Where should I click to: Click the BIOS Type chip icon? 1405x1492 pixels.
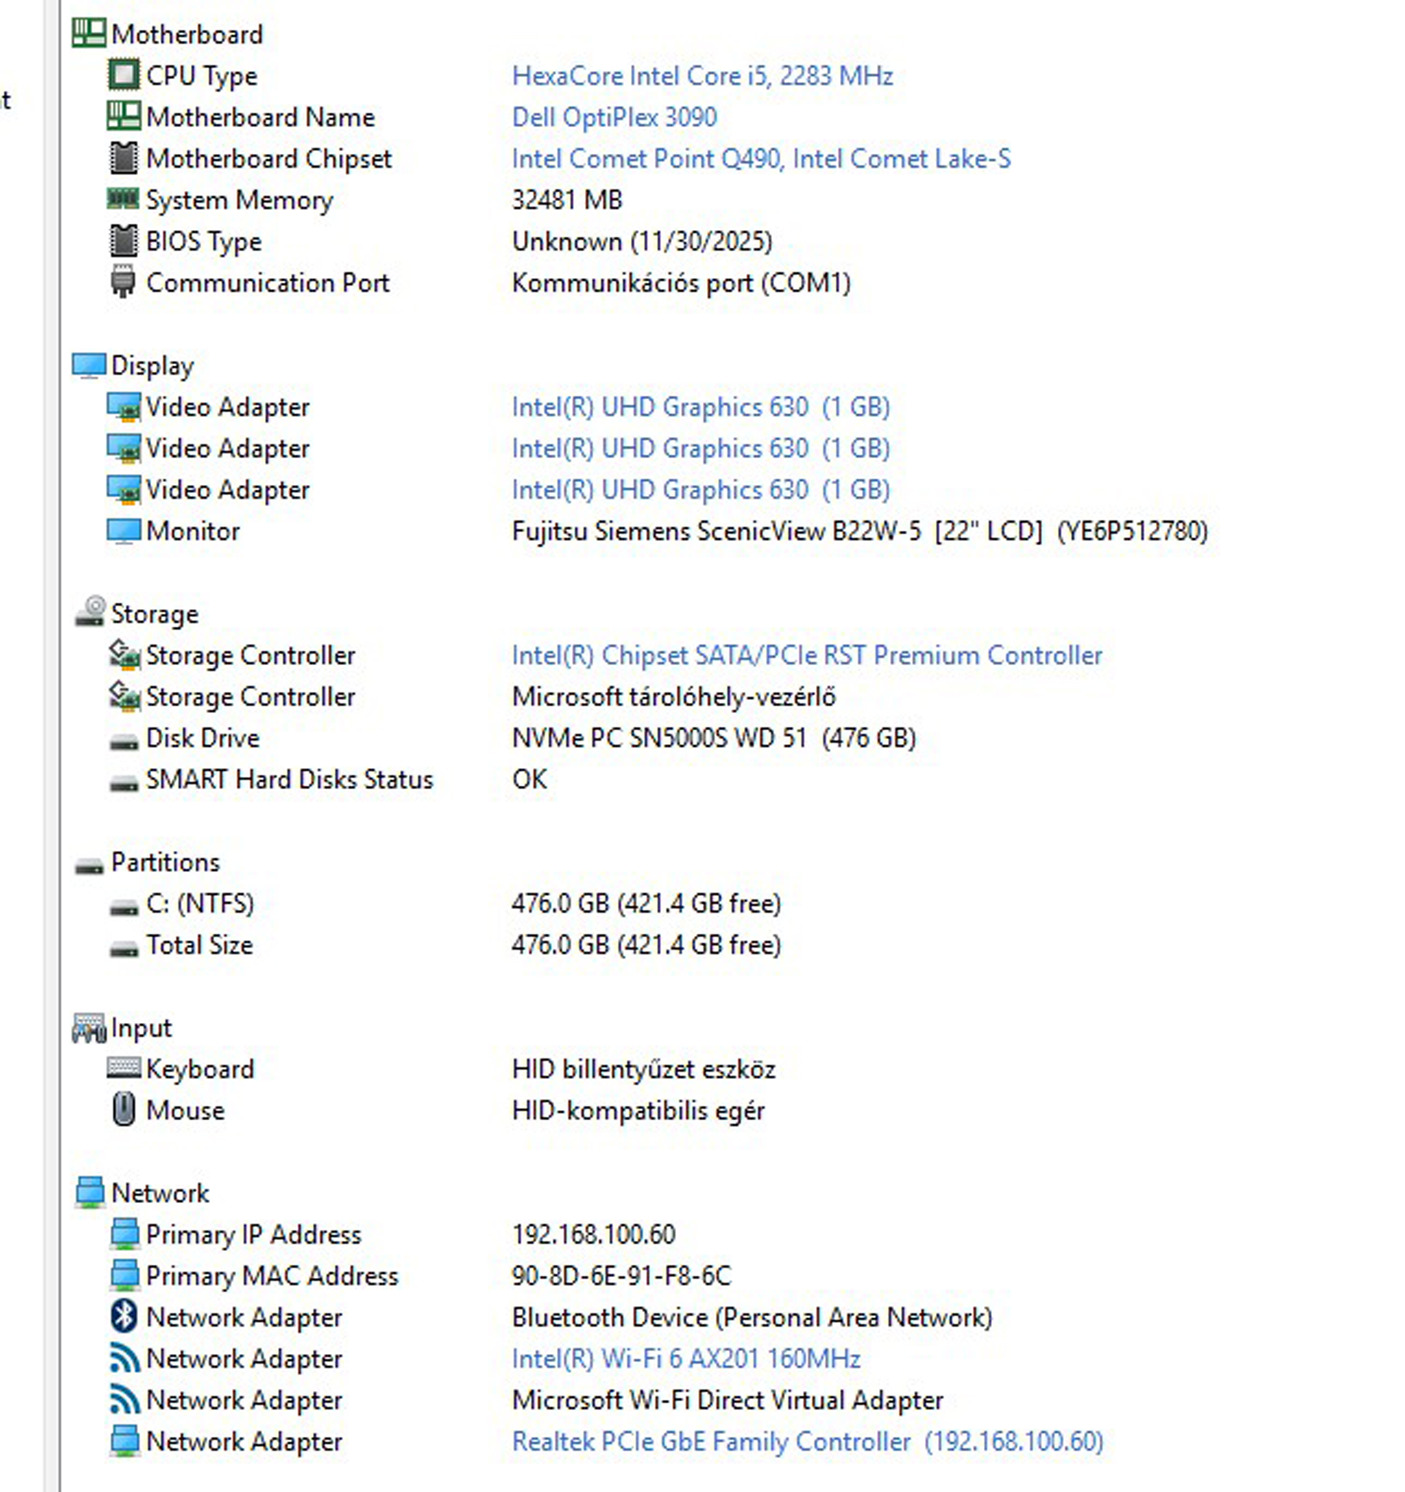(124, 241)
